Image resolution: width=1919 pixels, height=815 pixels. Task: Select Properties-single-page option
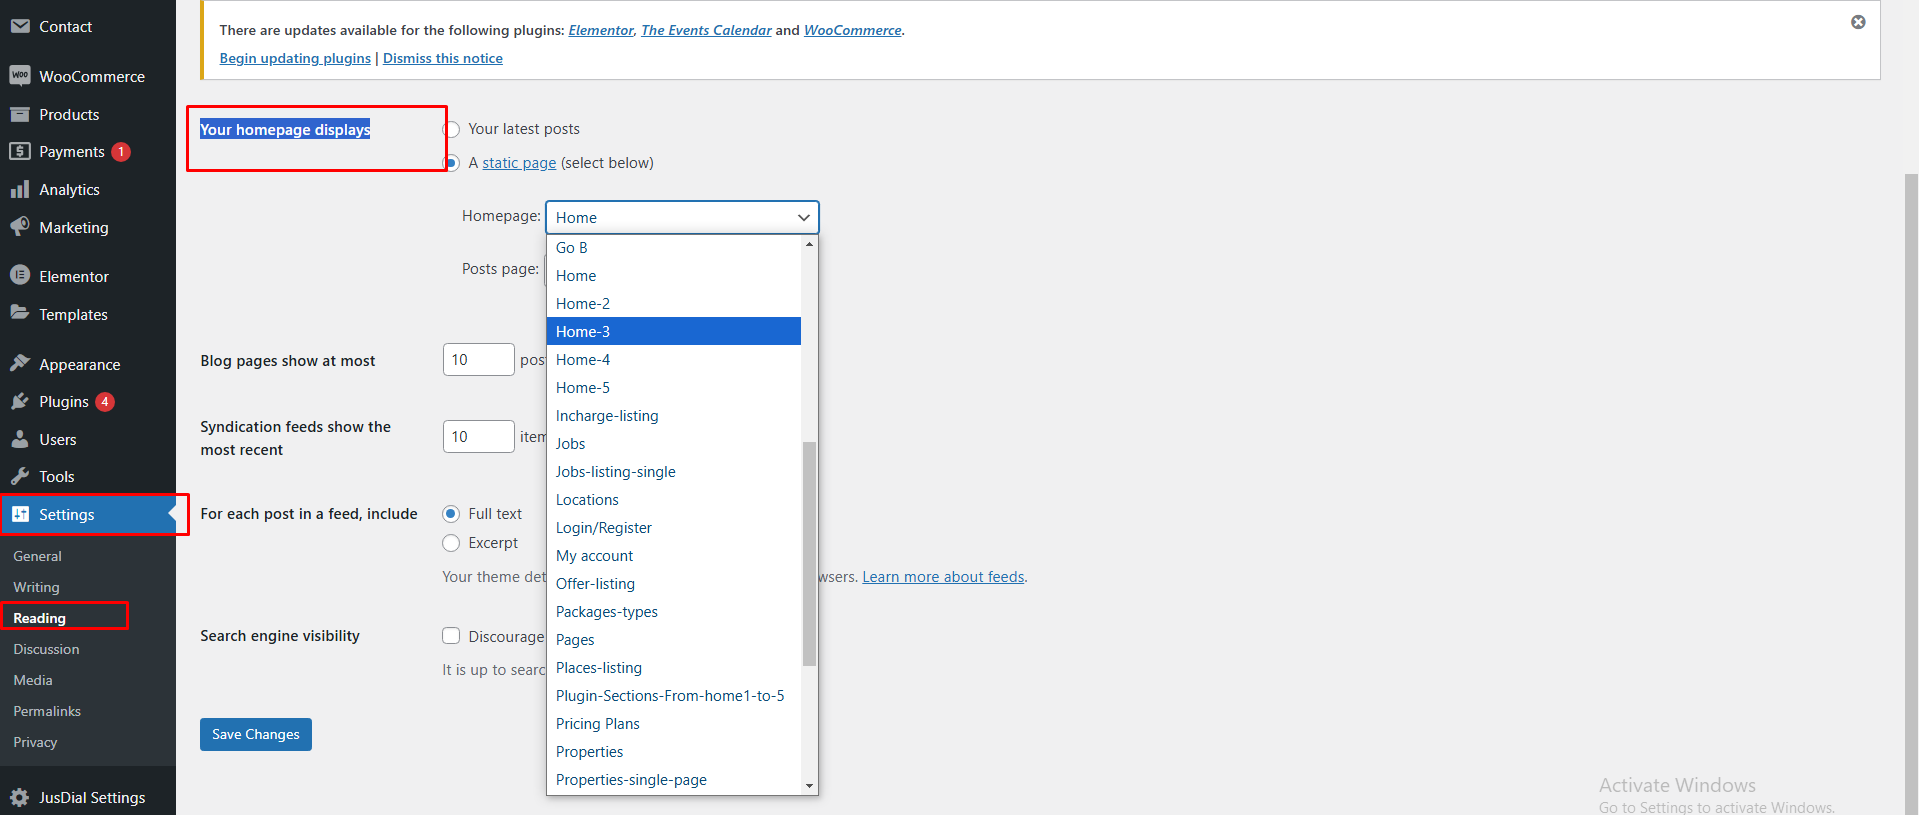coord(674,780)
